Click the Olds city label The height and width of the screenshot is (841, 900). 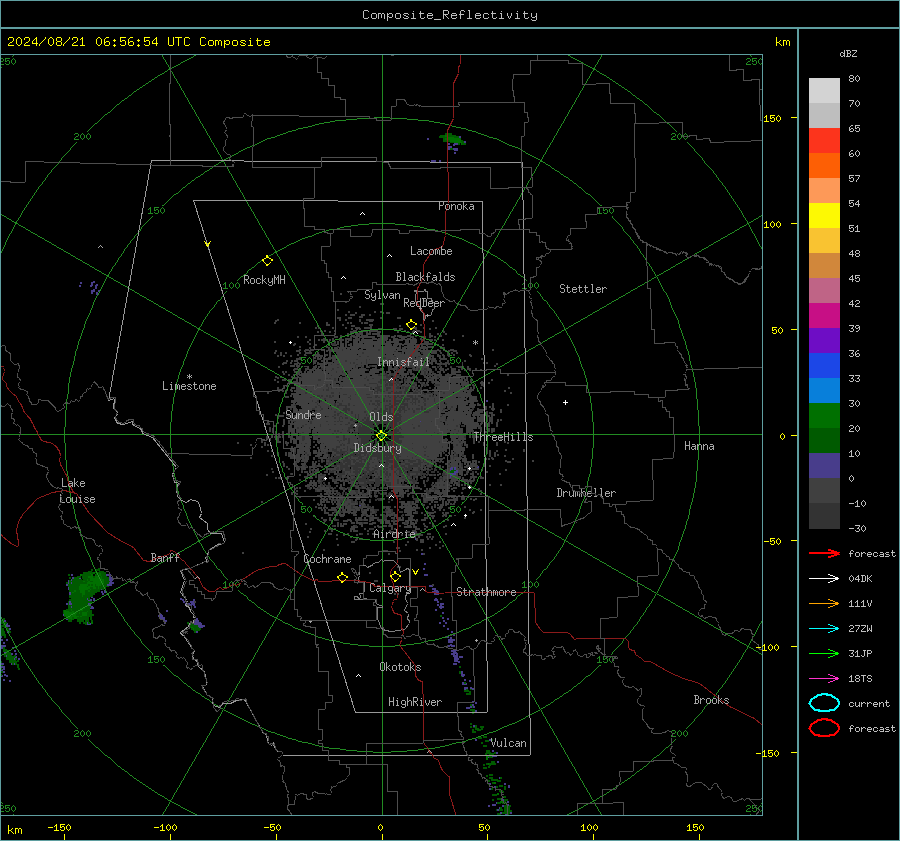pos(381,417)
